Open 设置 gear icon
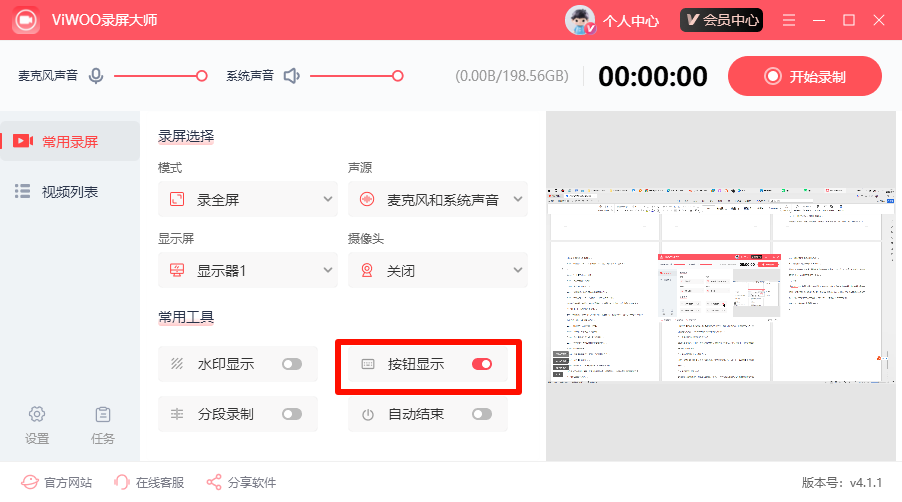The image size is (902, 502). pyautogui.click(x=37, y=414)
